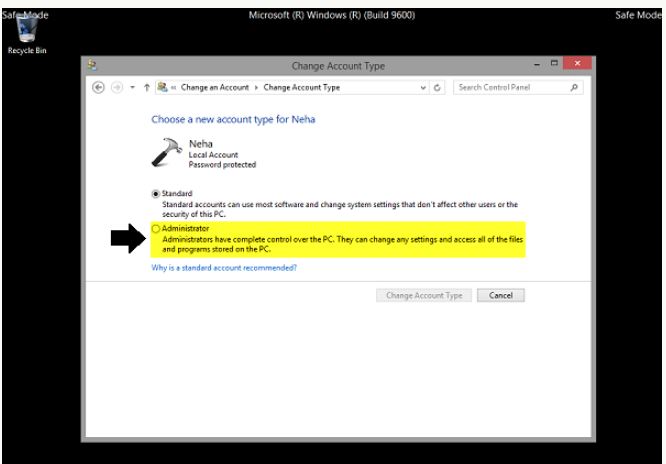Open the Recycle Bin desktop icon
This screenshot has width=666, height=464.
(x=27, y=34)
